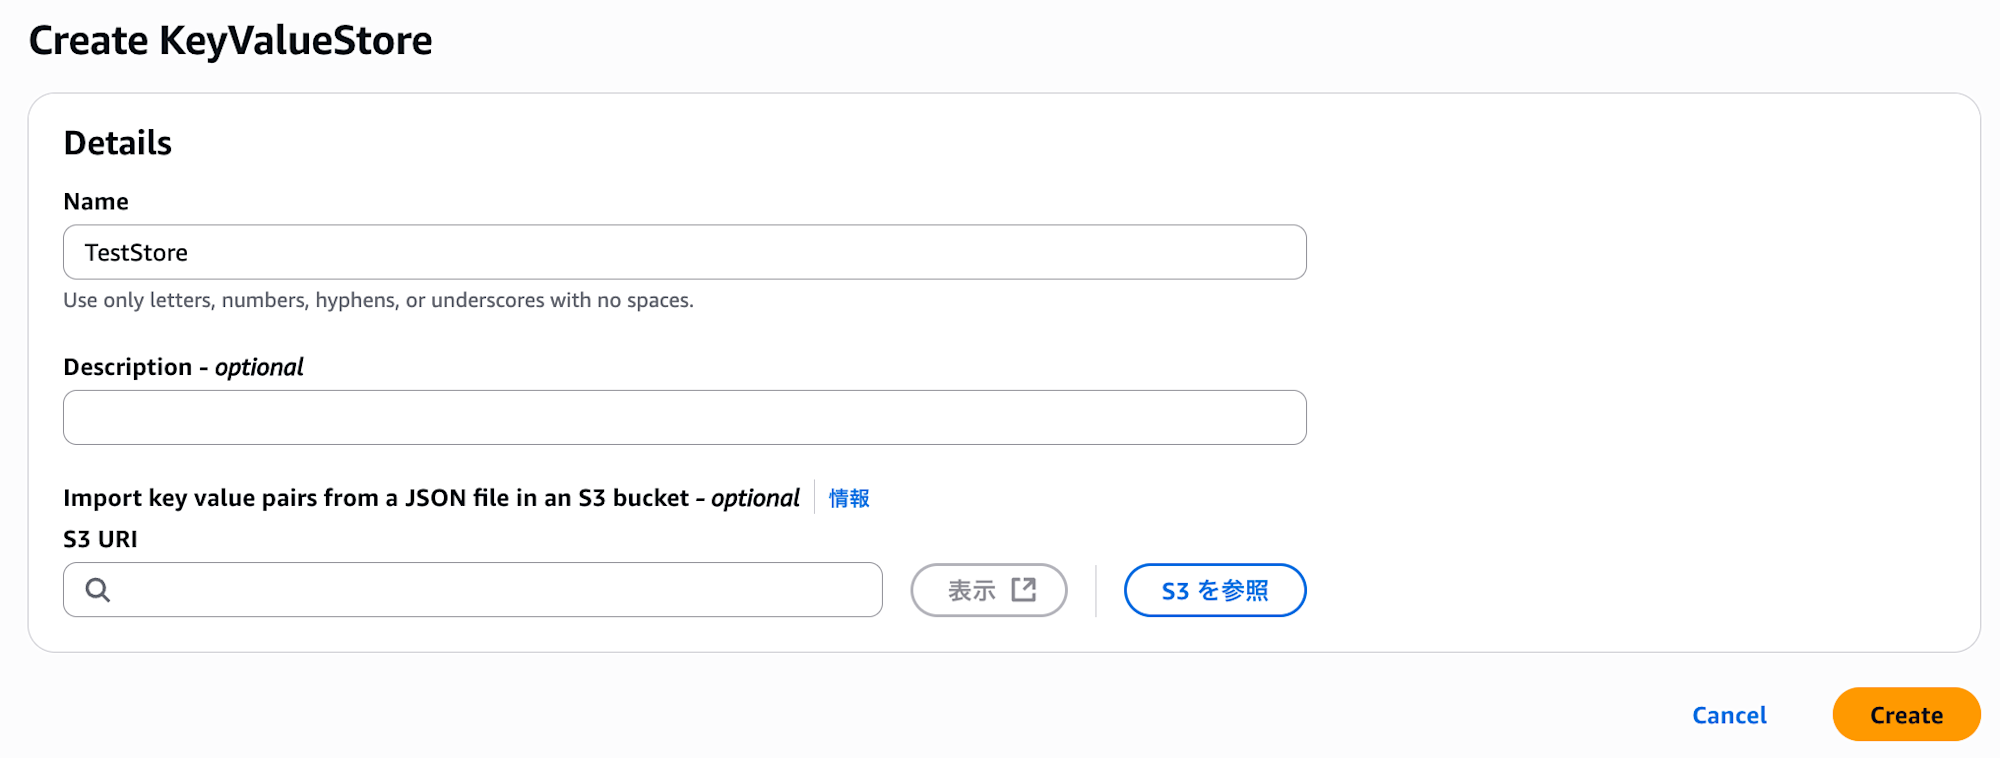Click the magnifier icon in S3 URI field

click(98, 590)
